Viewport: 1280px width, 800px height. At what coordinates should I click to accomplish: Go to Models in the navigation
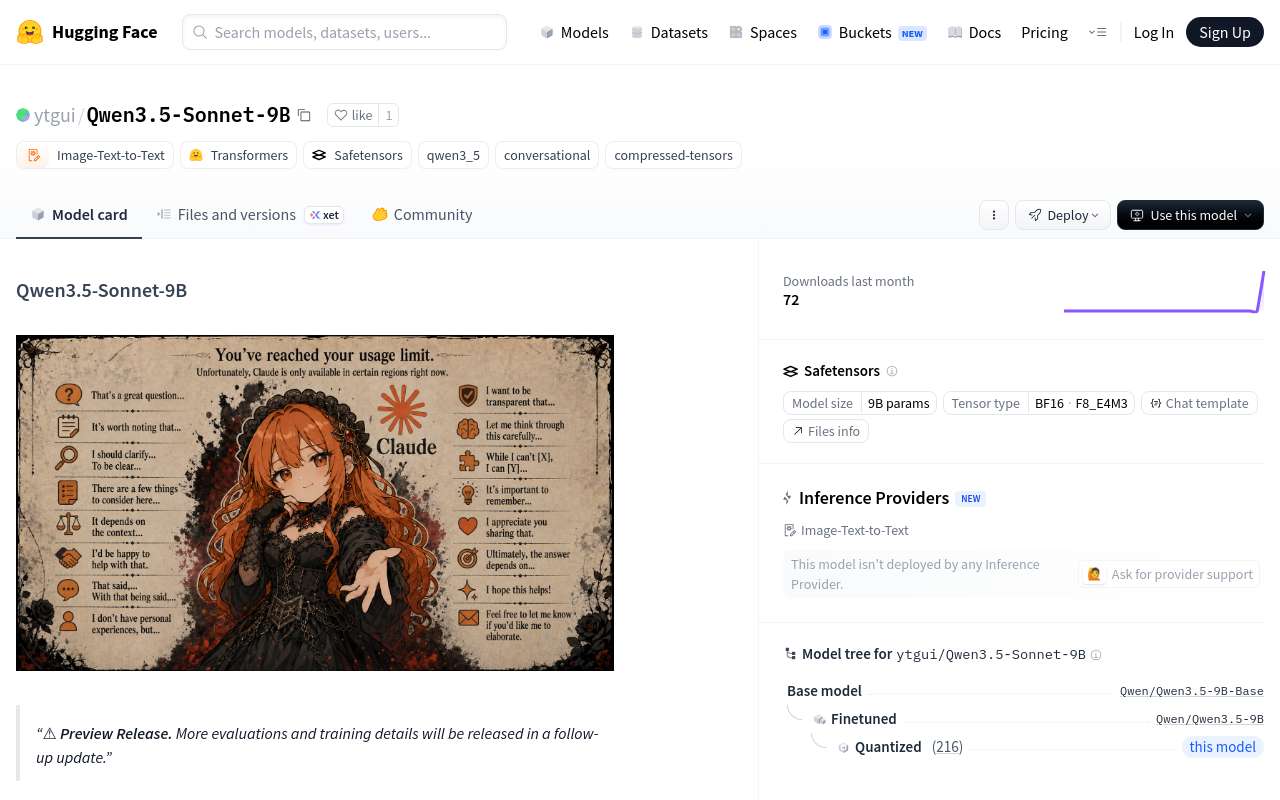[x=574, y=32]
